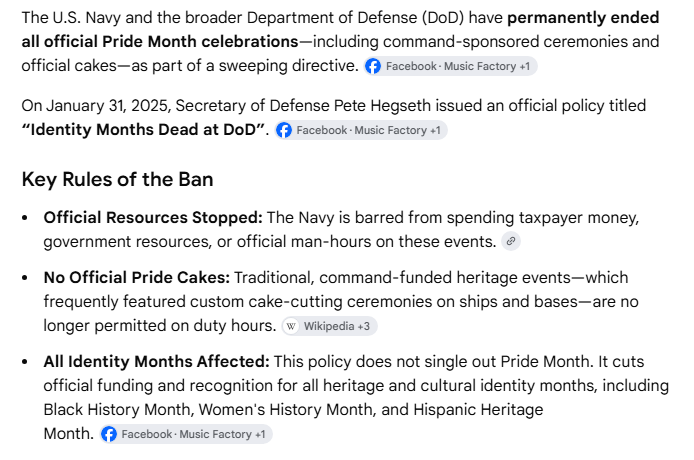Viewport: 694px width, 460px height.
Task: Click the chain-link source icon after "these events"
Action: pyautogui.click(x=511, y=241)
